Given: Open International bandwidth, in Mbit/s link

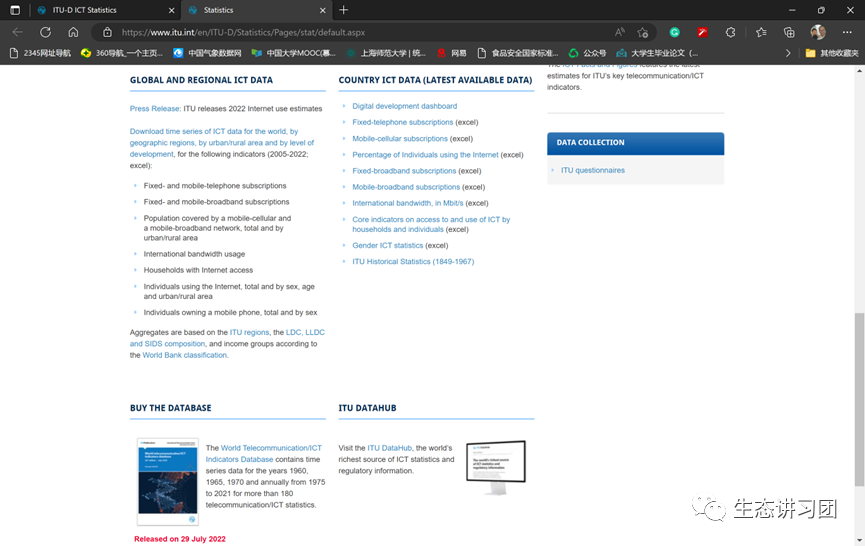Looking at the screenshot, I should [x=408, y=203].
